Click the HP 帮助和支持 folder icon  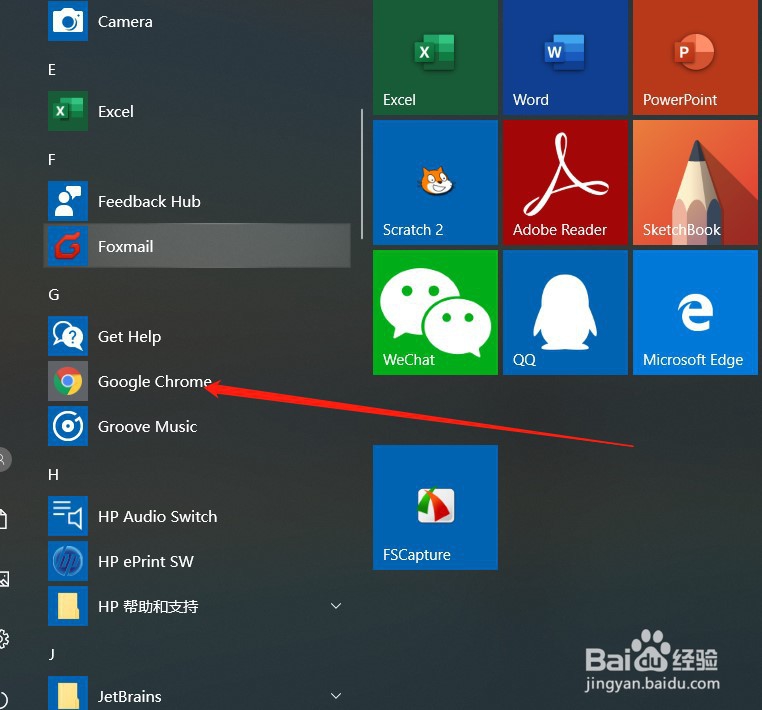click(68, 606)
